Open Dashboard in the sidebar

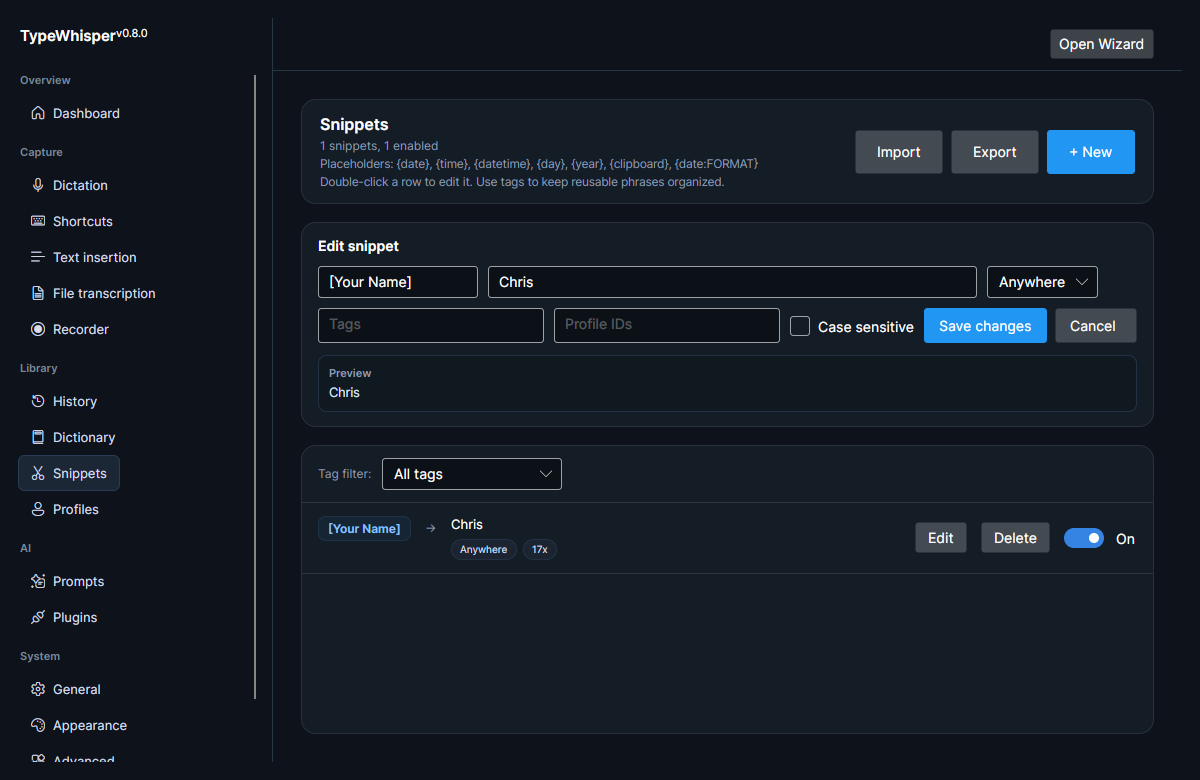coord(69,113)
